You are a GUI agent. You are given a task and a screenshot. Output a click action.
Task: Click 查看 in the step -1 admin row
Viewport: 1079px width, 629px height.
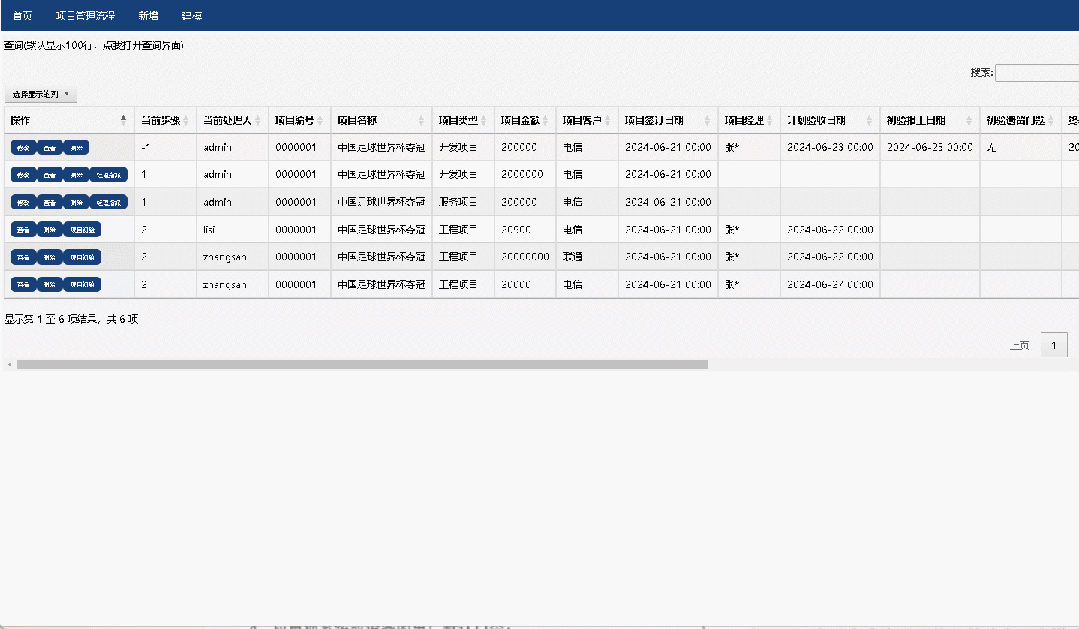(50, 147)
